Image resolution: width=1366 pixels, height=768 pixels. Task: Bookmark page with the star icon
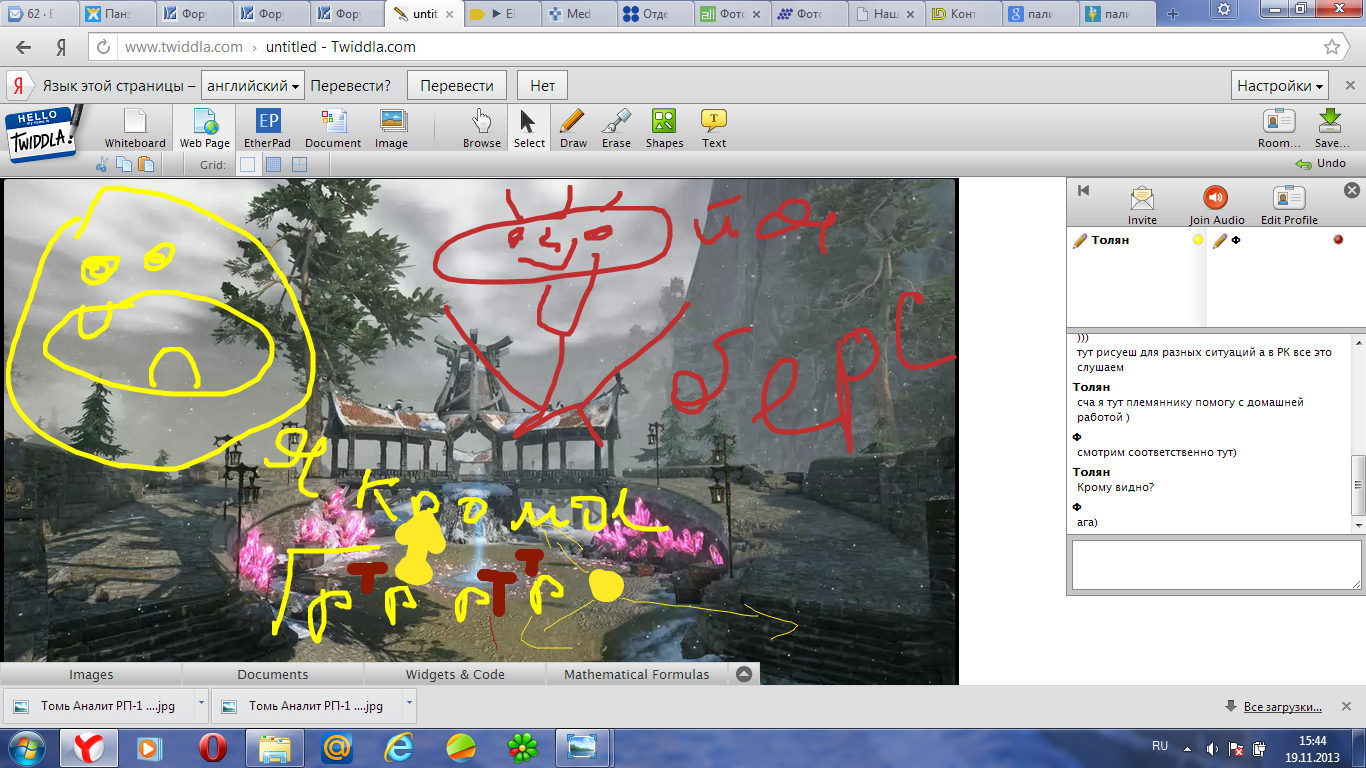pos(1332,47)
